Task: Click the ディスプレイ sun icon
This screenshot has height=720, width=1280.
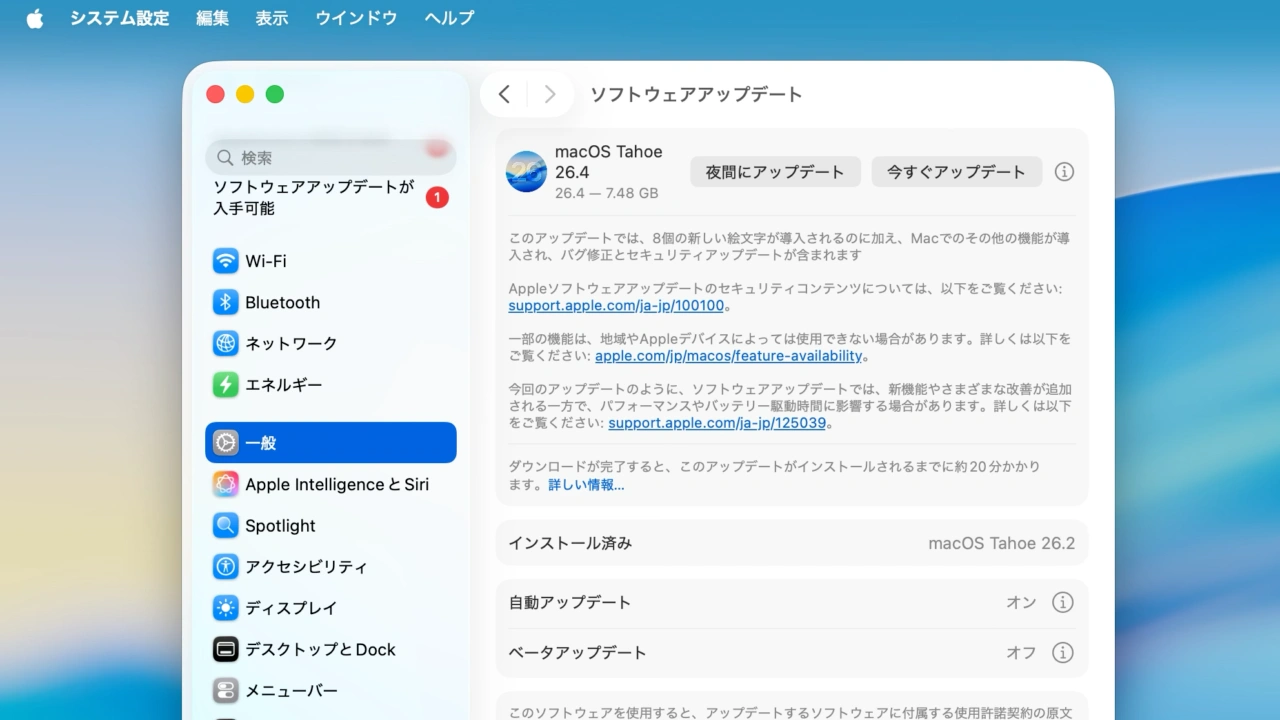Action: pyautogui.click(x=226, y=608)
